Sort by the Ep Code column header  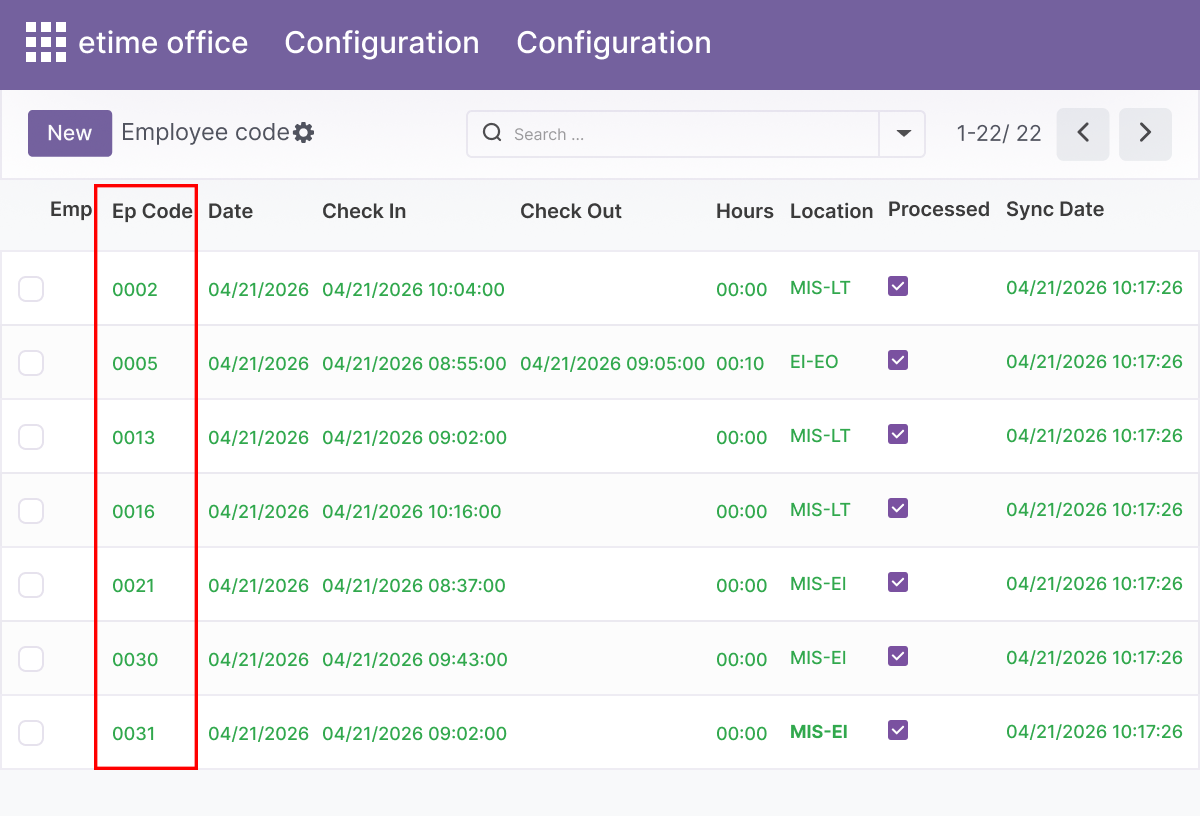[152, 211]
